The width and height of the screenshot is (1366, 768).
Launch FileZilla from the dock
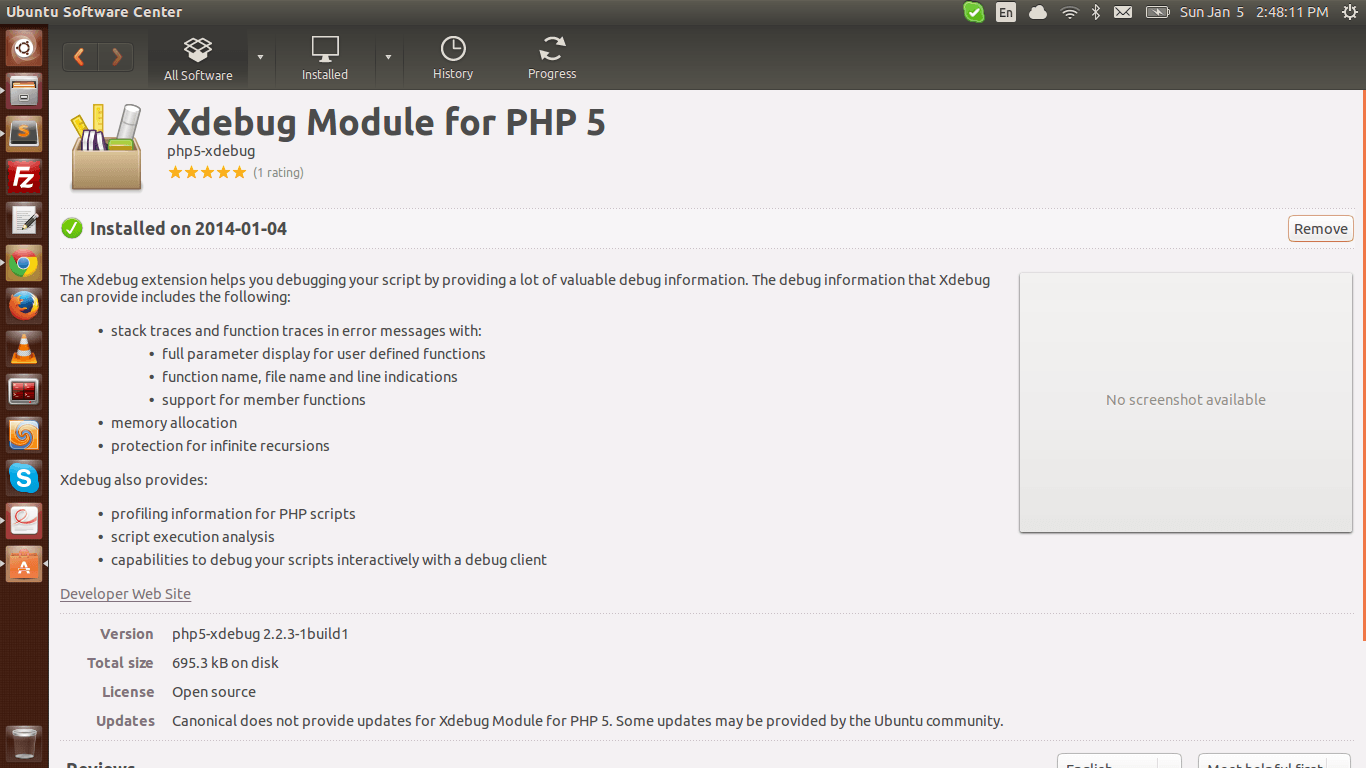[24, 177]
